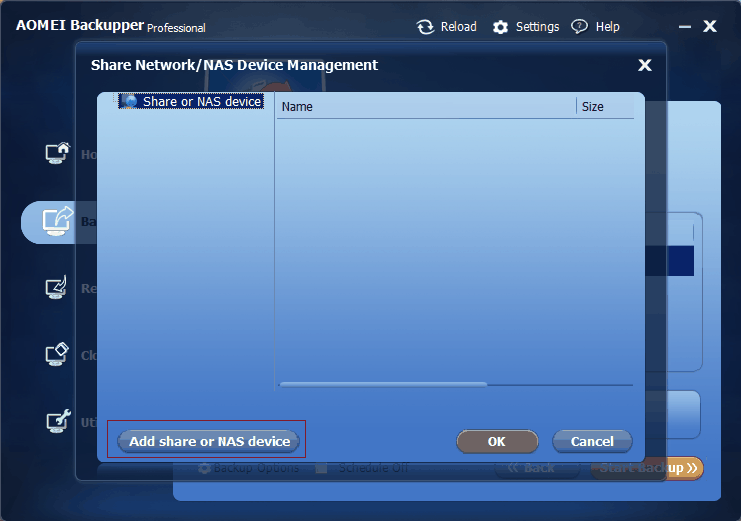Click the Reload text label

point(458,27)
